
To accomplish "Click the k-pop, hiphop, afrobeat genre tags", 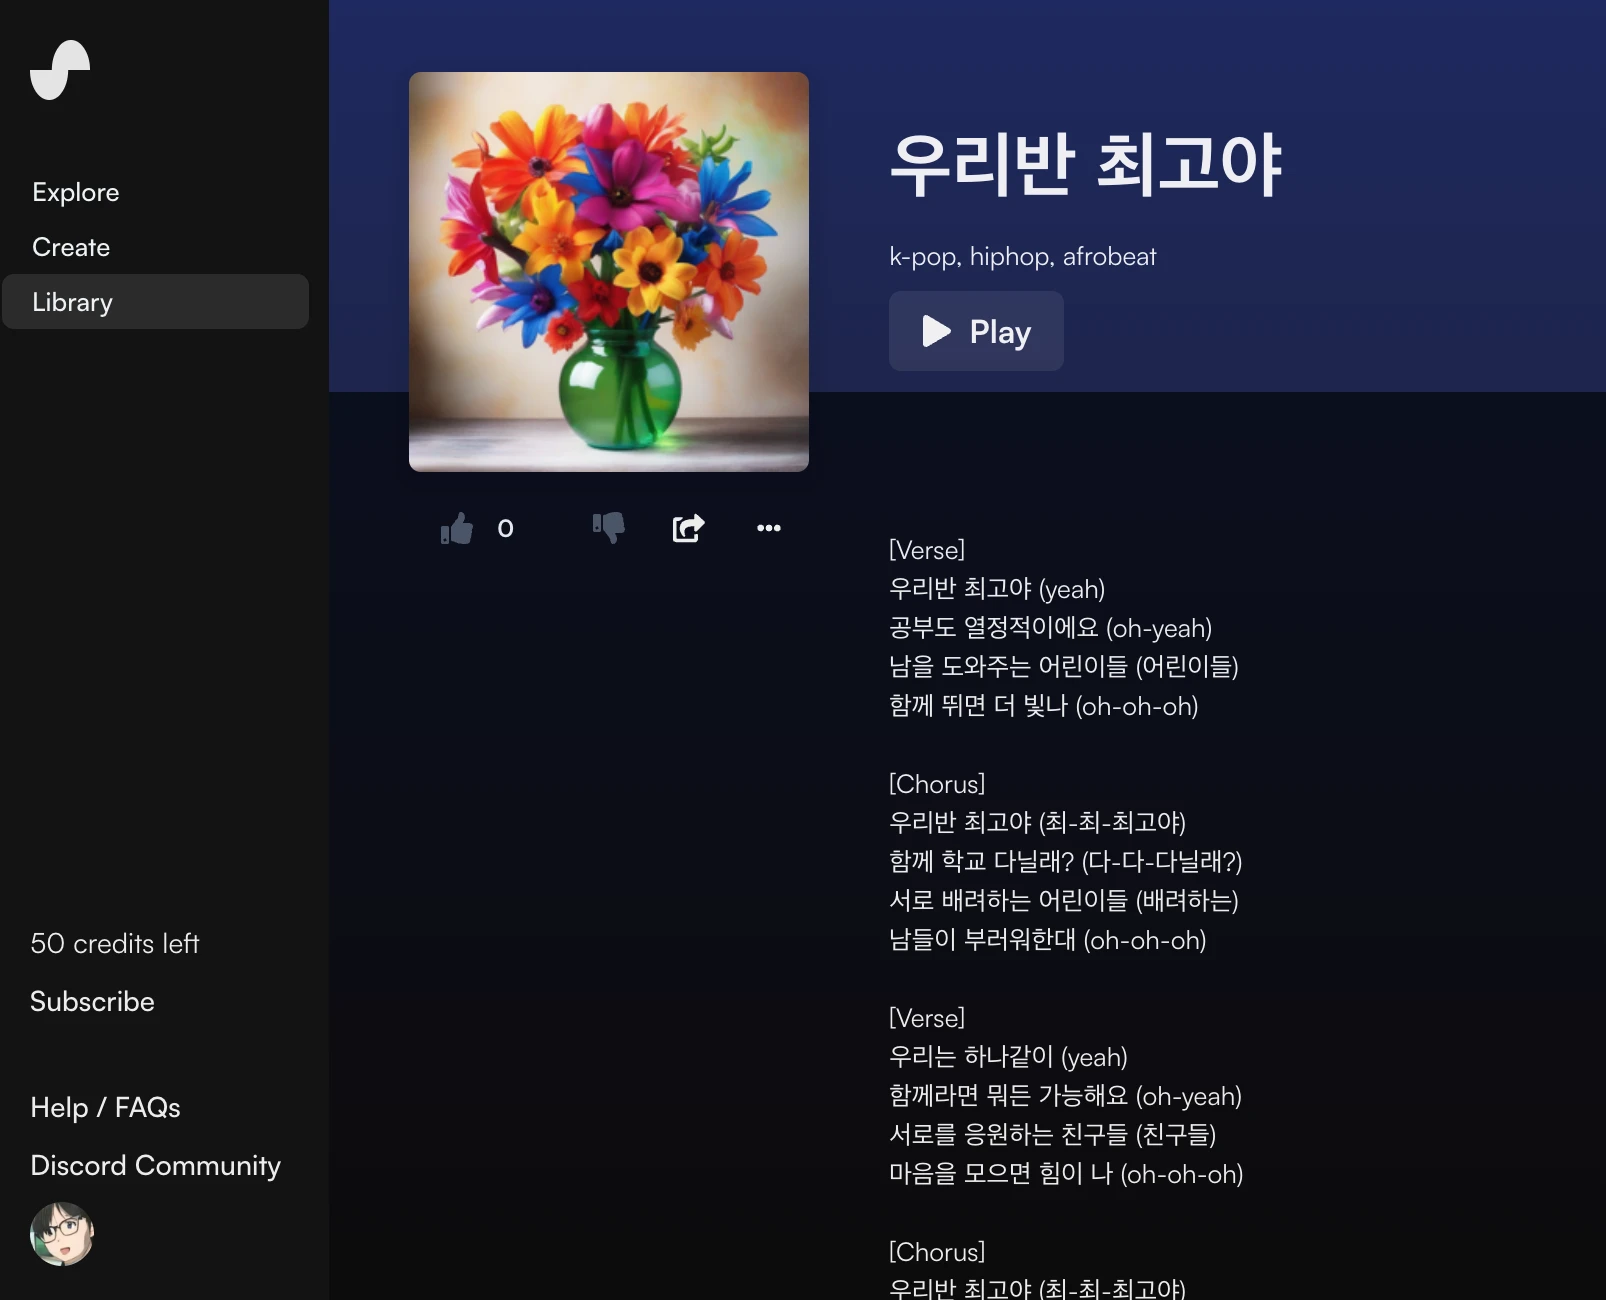I will (x=1023, y=256).
